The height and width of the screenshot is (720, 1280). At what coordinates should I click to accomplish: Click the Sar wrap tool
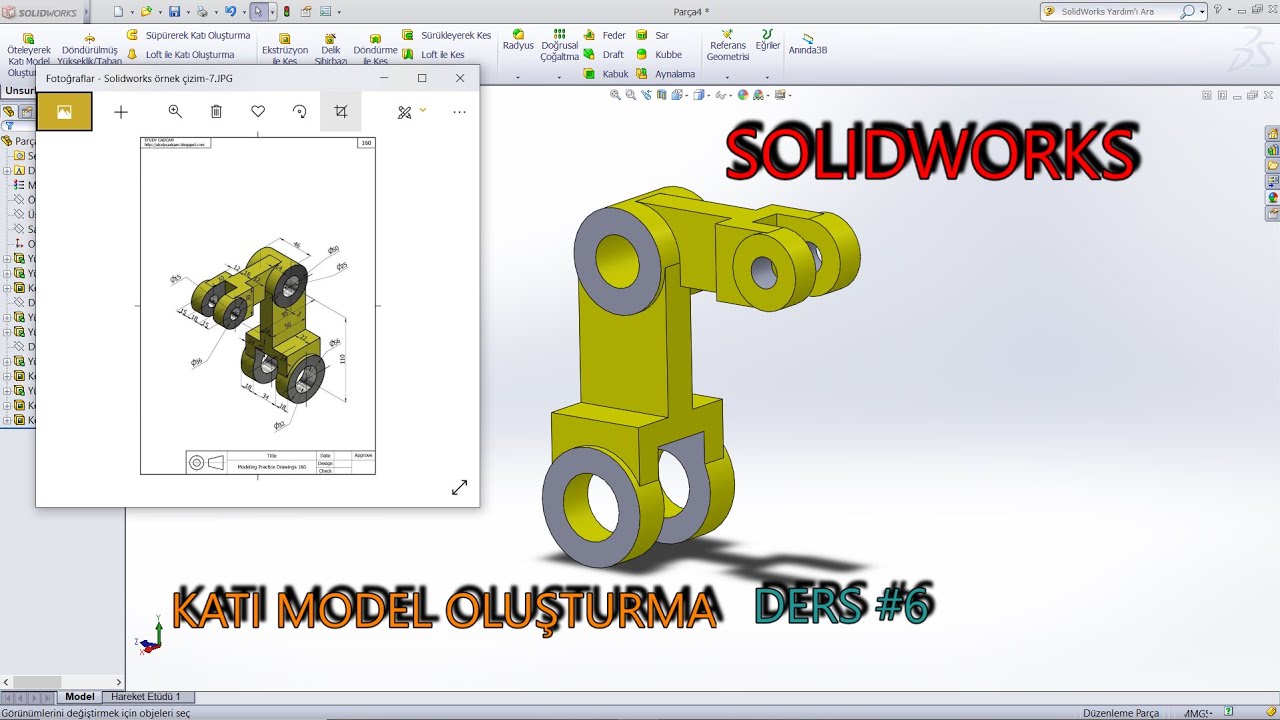pyautogui.click(x=652, y=35)
